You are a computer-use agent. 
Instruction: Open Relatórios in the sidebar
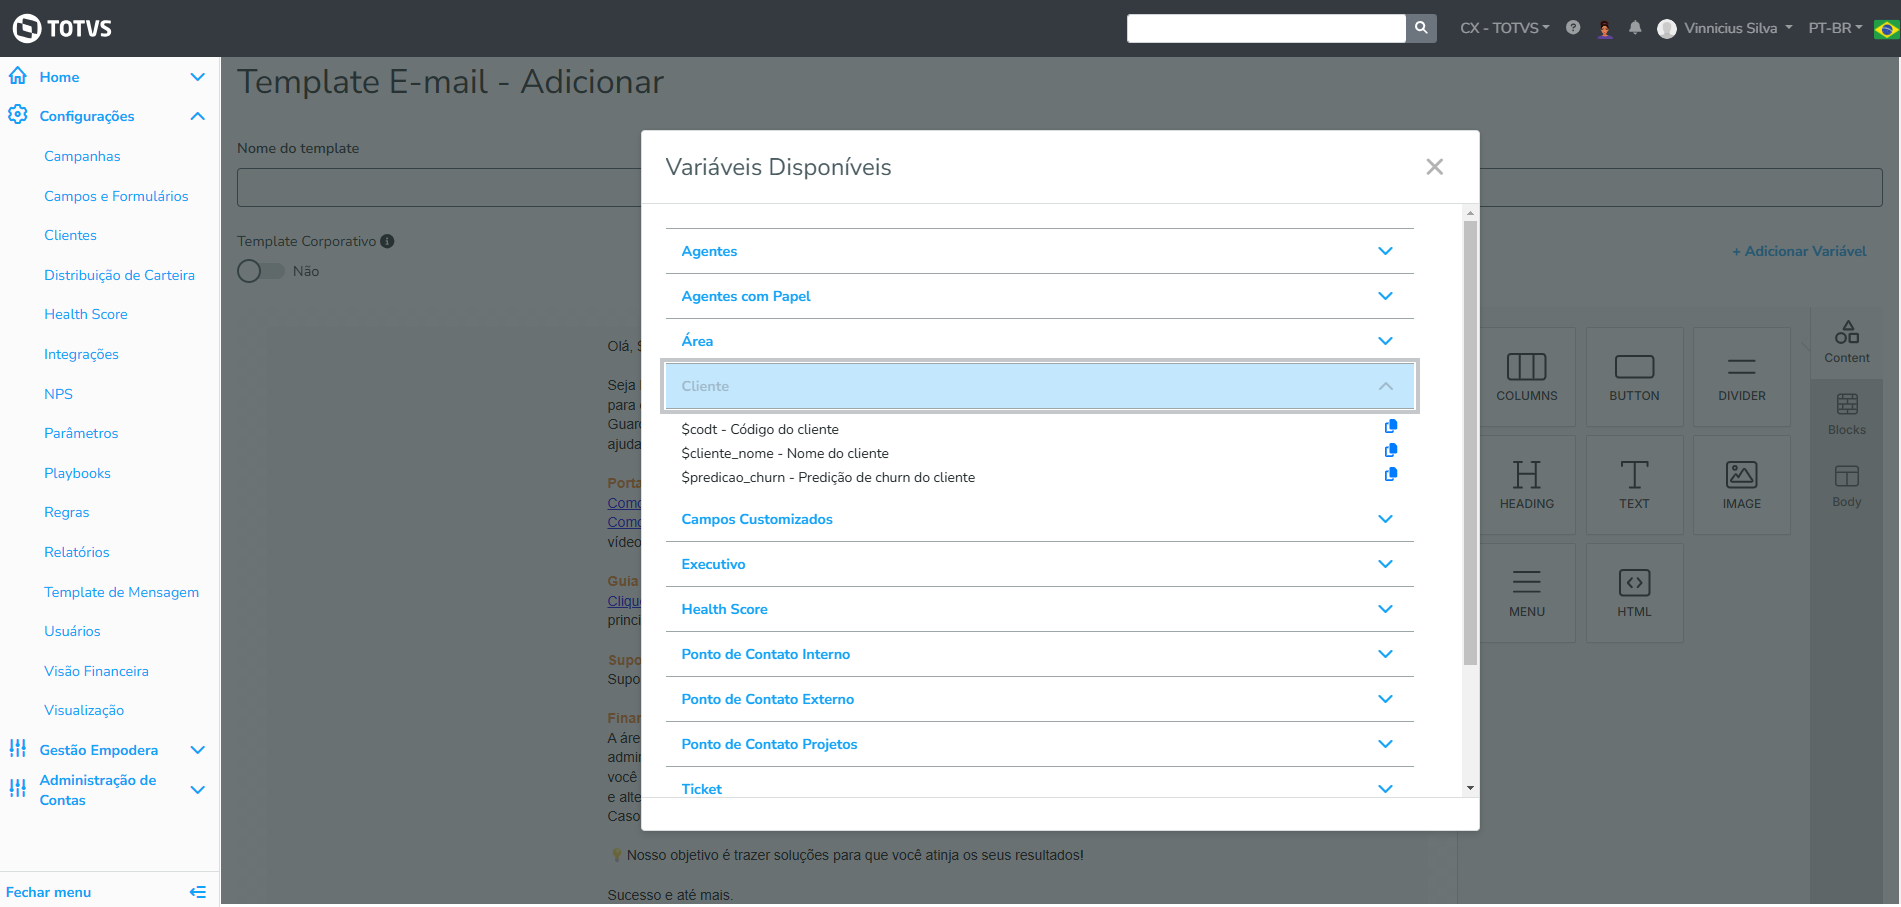point(77,552)
